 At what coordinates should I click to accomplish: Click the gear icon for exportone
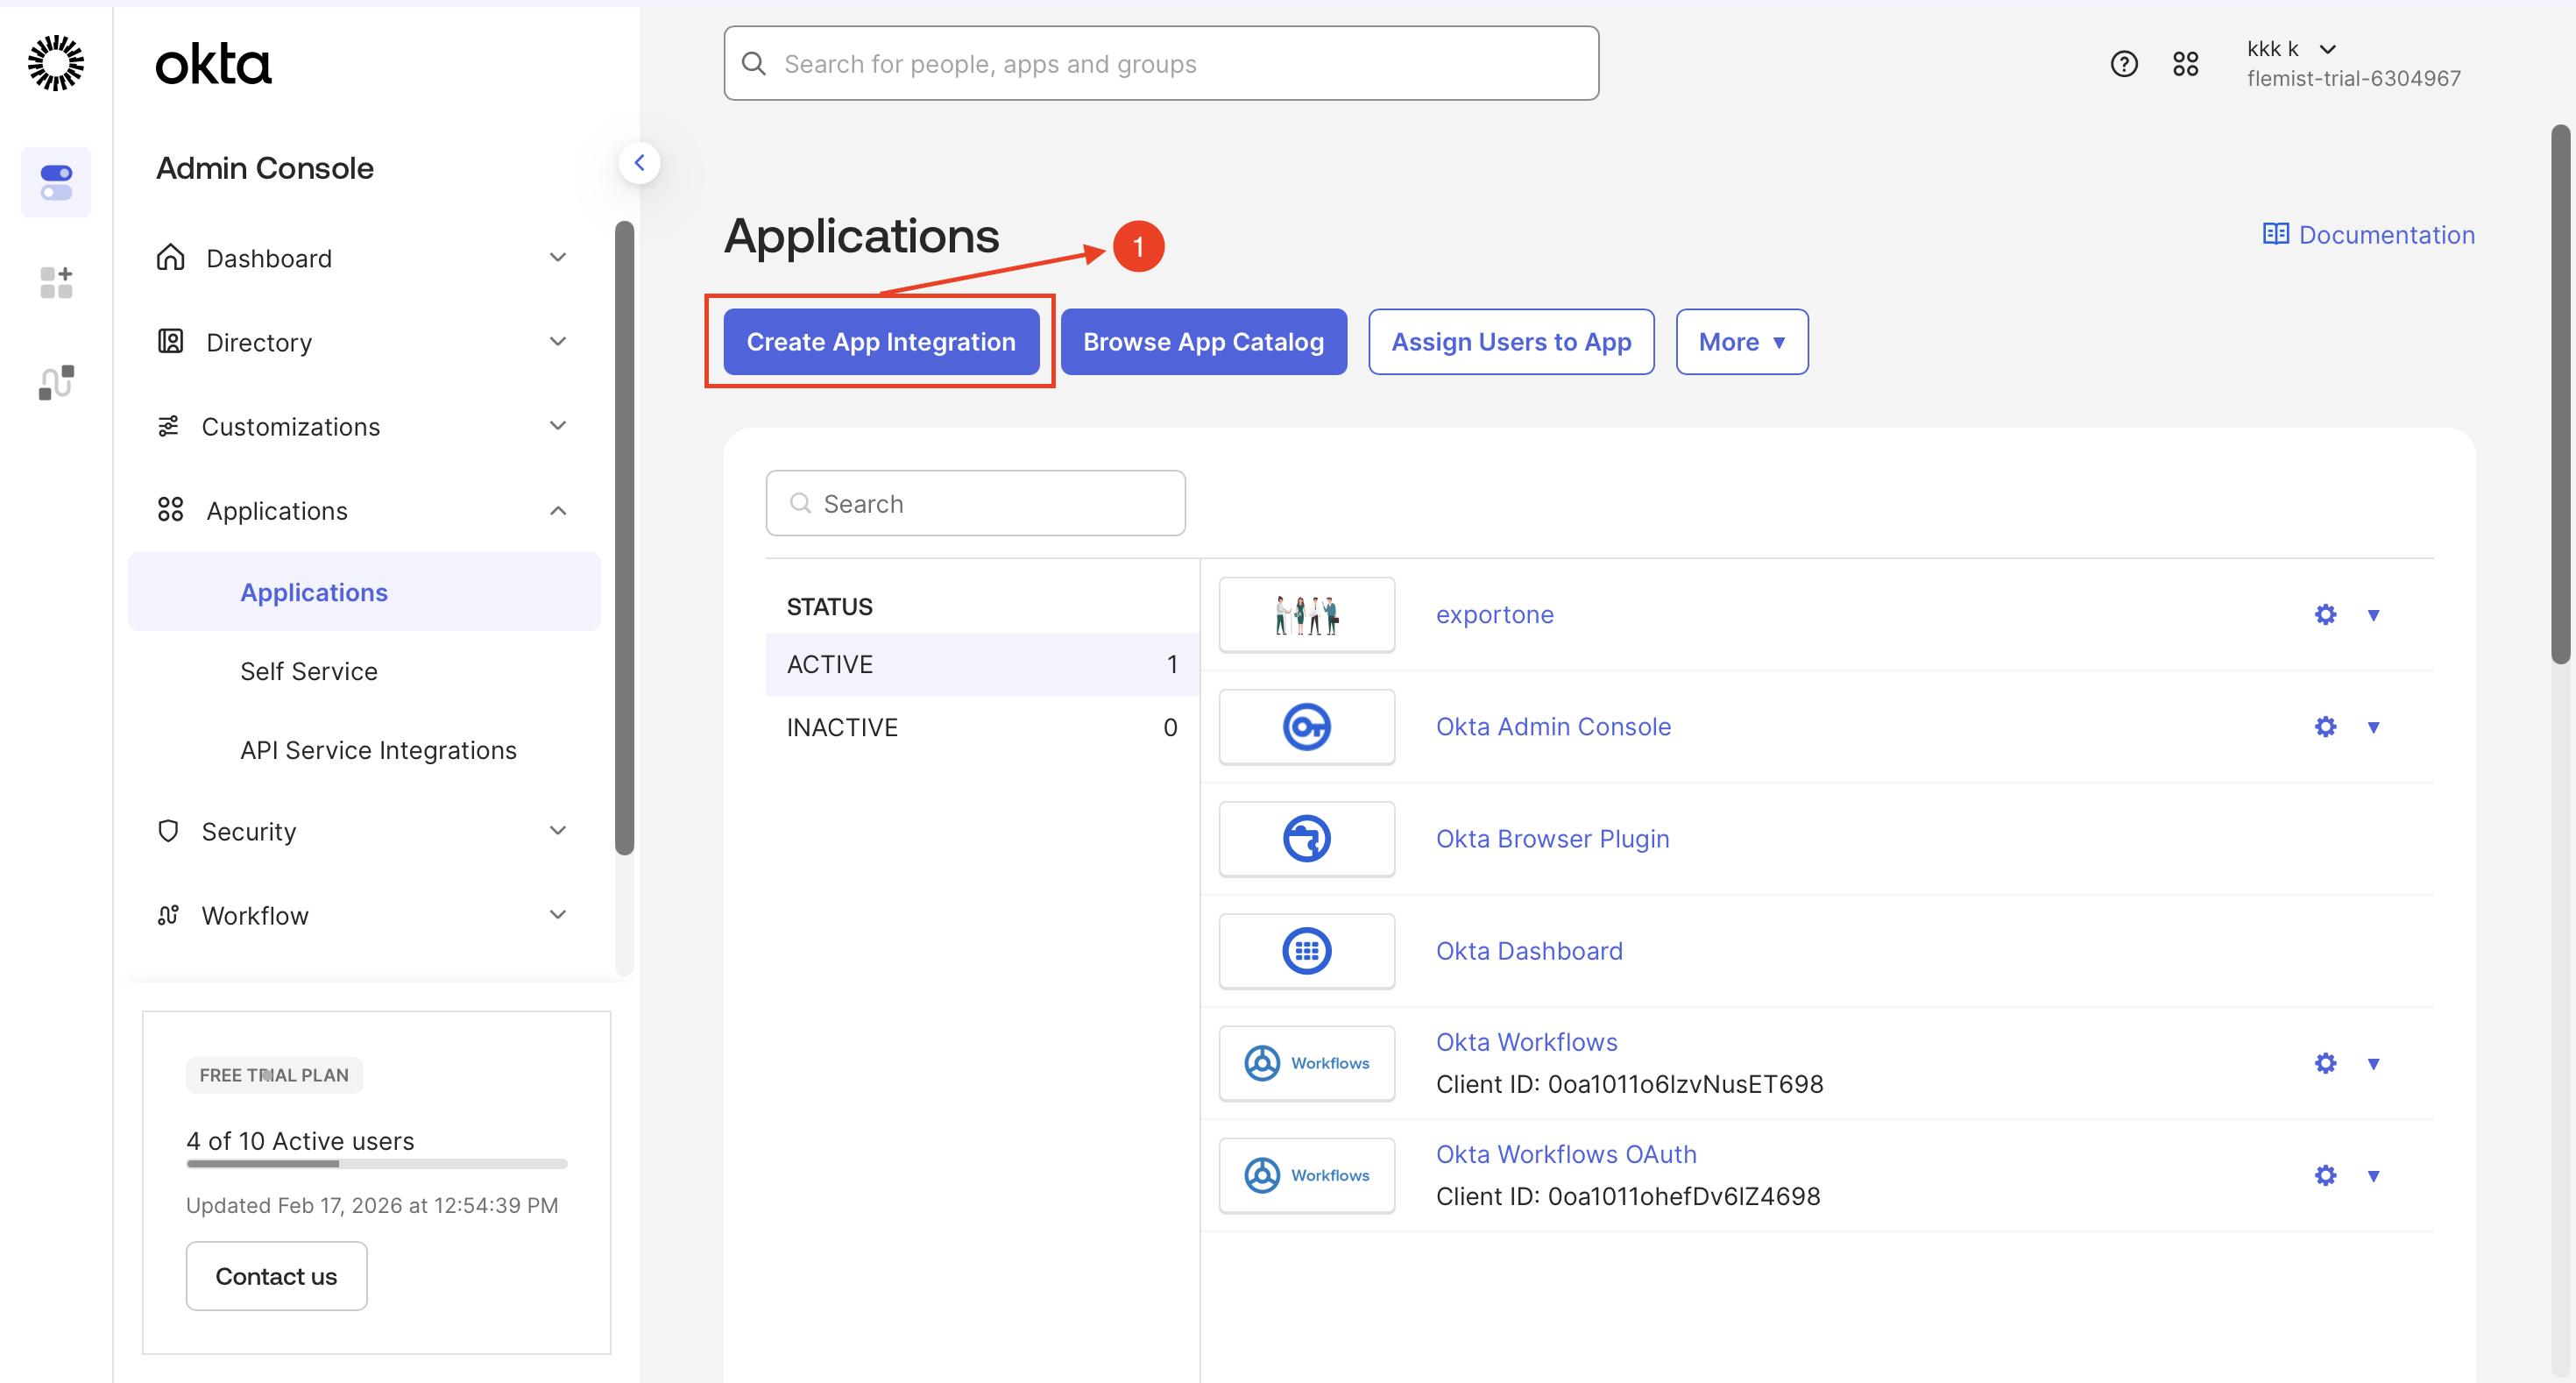pyautogui.click(x=2325, y=614)
